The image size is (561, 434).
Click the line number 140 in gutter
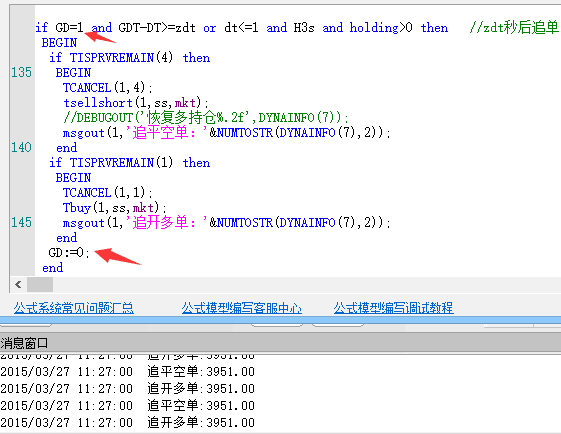click(x=21, y=147)
